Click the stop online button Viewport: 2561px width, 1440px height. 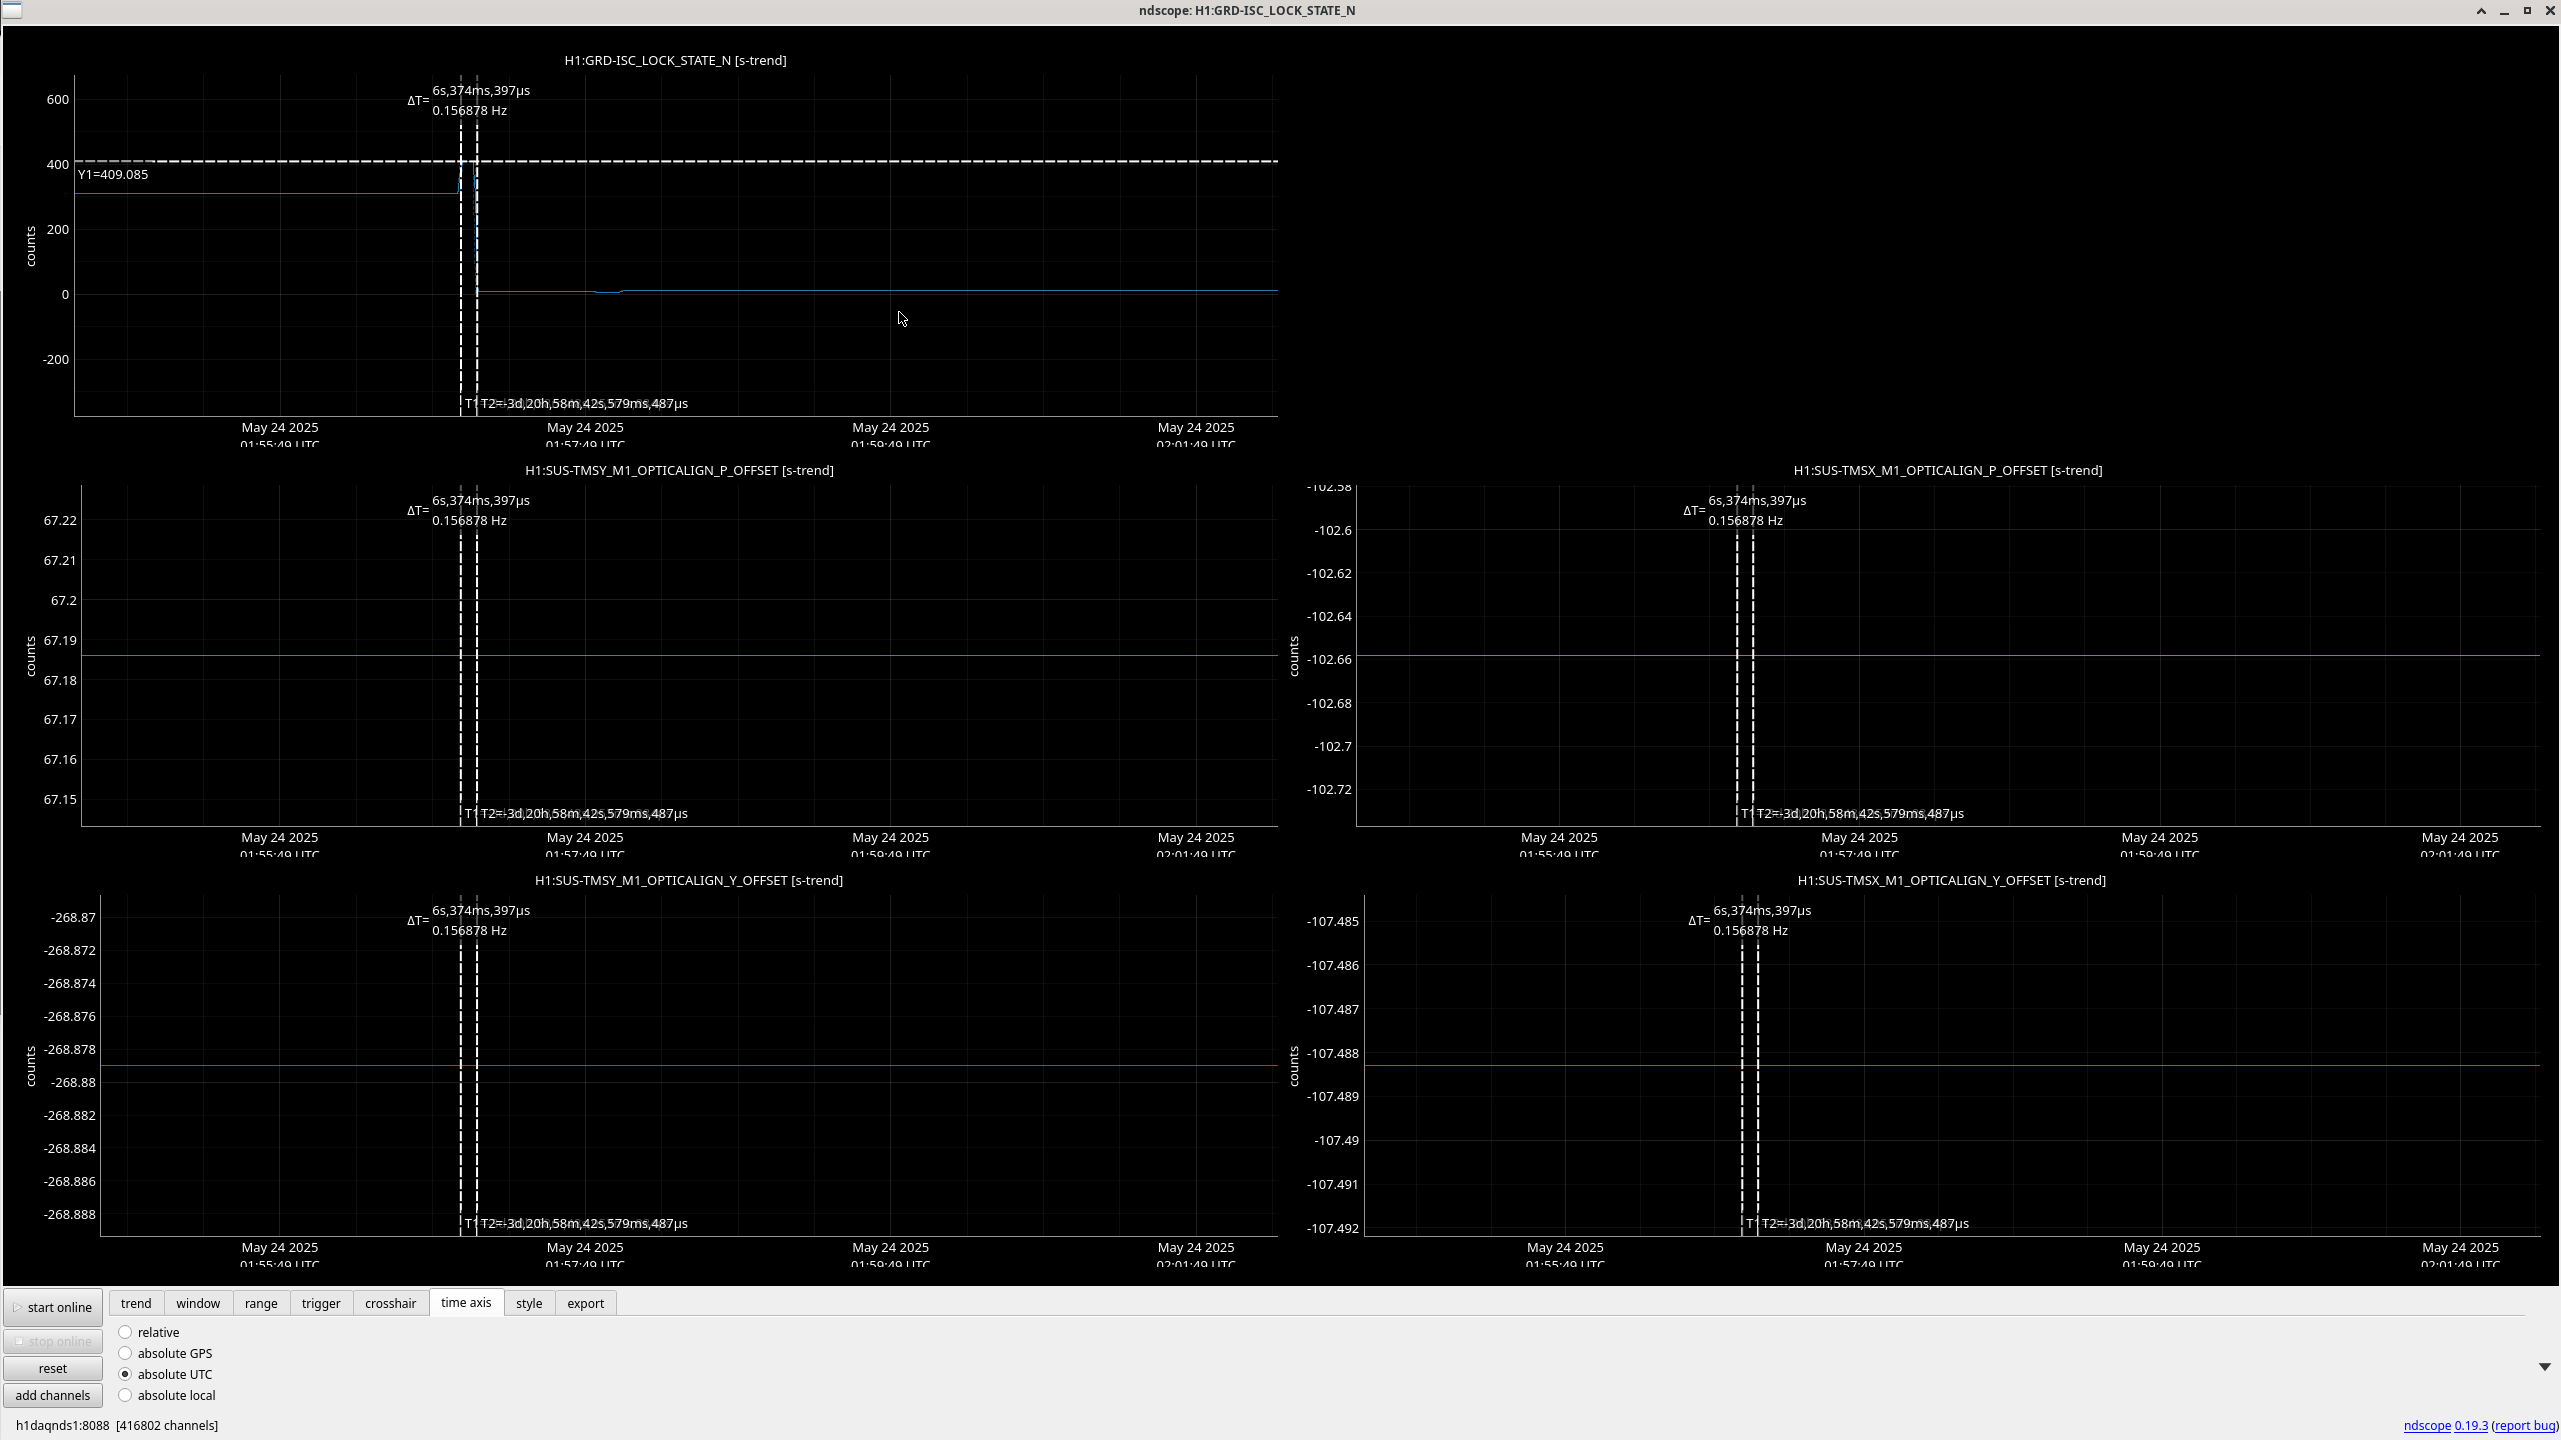53,1341
